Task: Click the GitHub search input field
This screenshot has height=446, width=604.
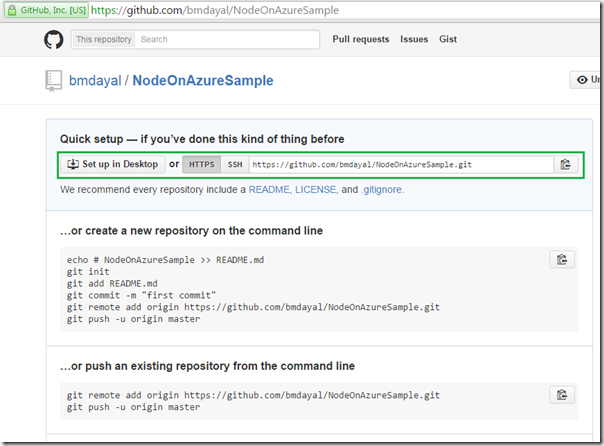Action: click(x=227, y=39)
